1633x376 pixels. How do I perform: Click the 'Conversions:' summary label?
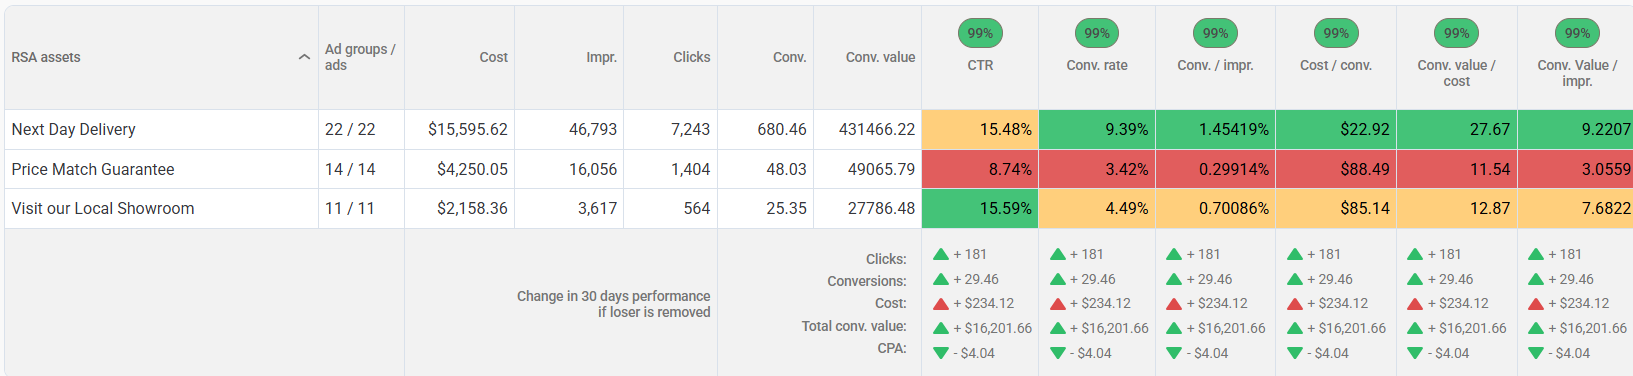(867, 281)
